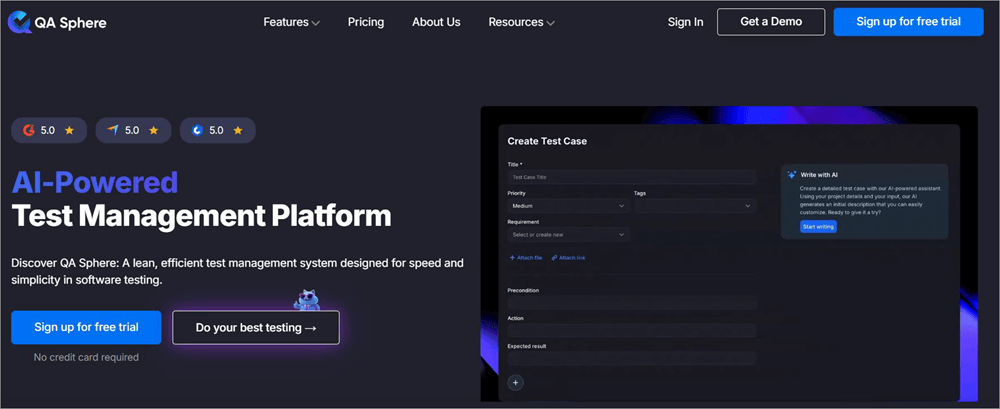This screenshot has width=1000, height=409.
Task: Click the Sign In link
Action: point(685,22)
